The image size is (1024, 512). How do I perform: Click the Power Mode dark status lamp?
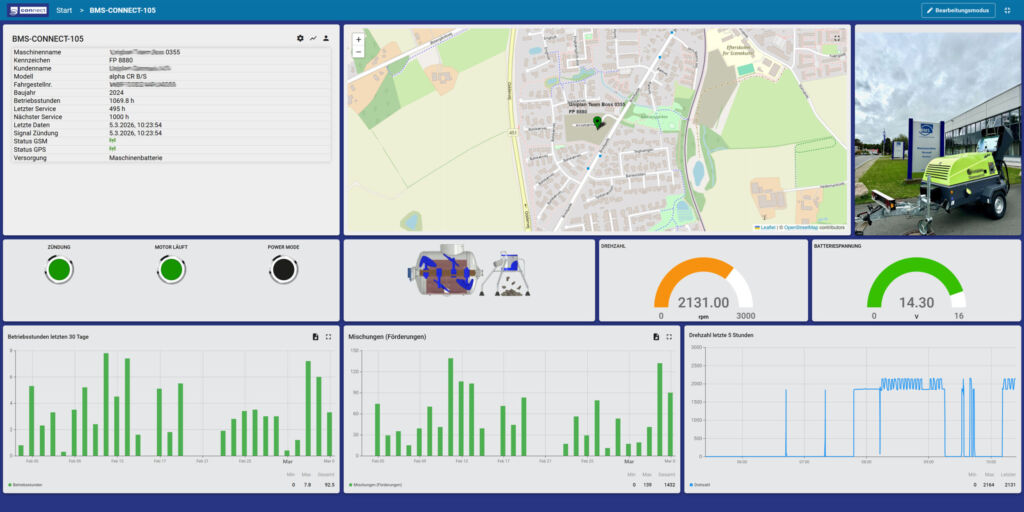pyautogui.click(x=283, y=270)
